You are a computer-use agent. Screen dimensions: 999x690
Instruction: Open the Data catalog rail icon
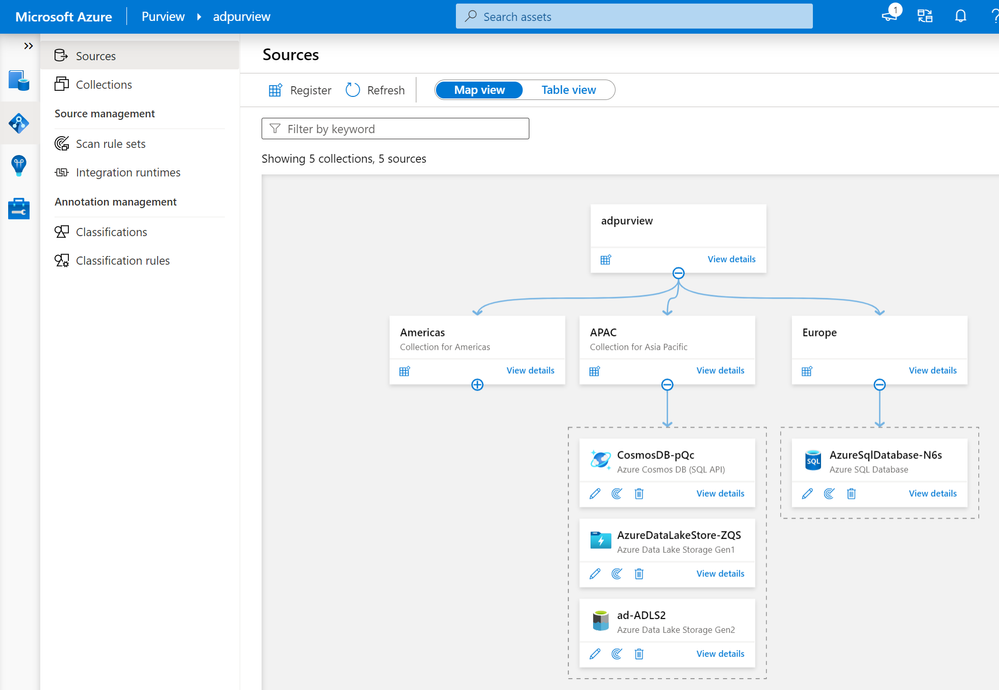tap(18, 81)
